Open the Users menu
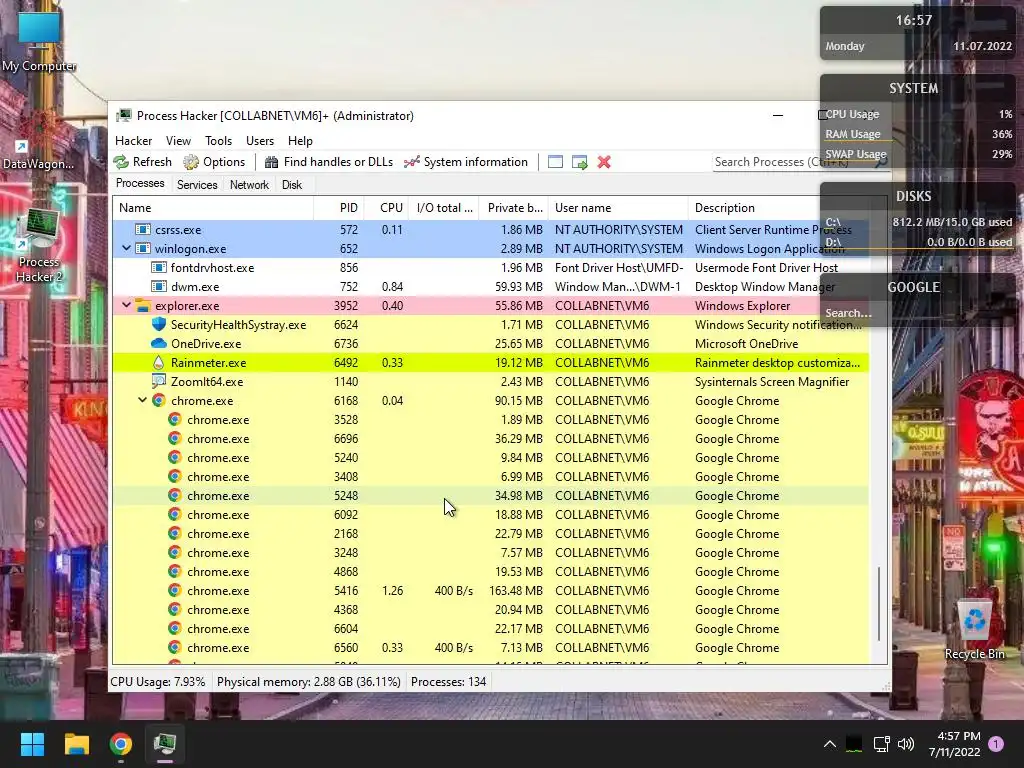1024x768 pixels. coord(260,141)
